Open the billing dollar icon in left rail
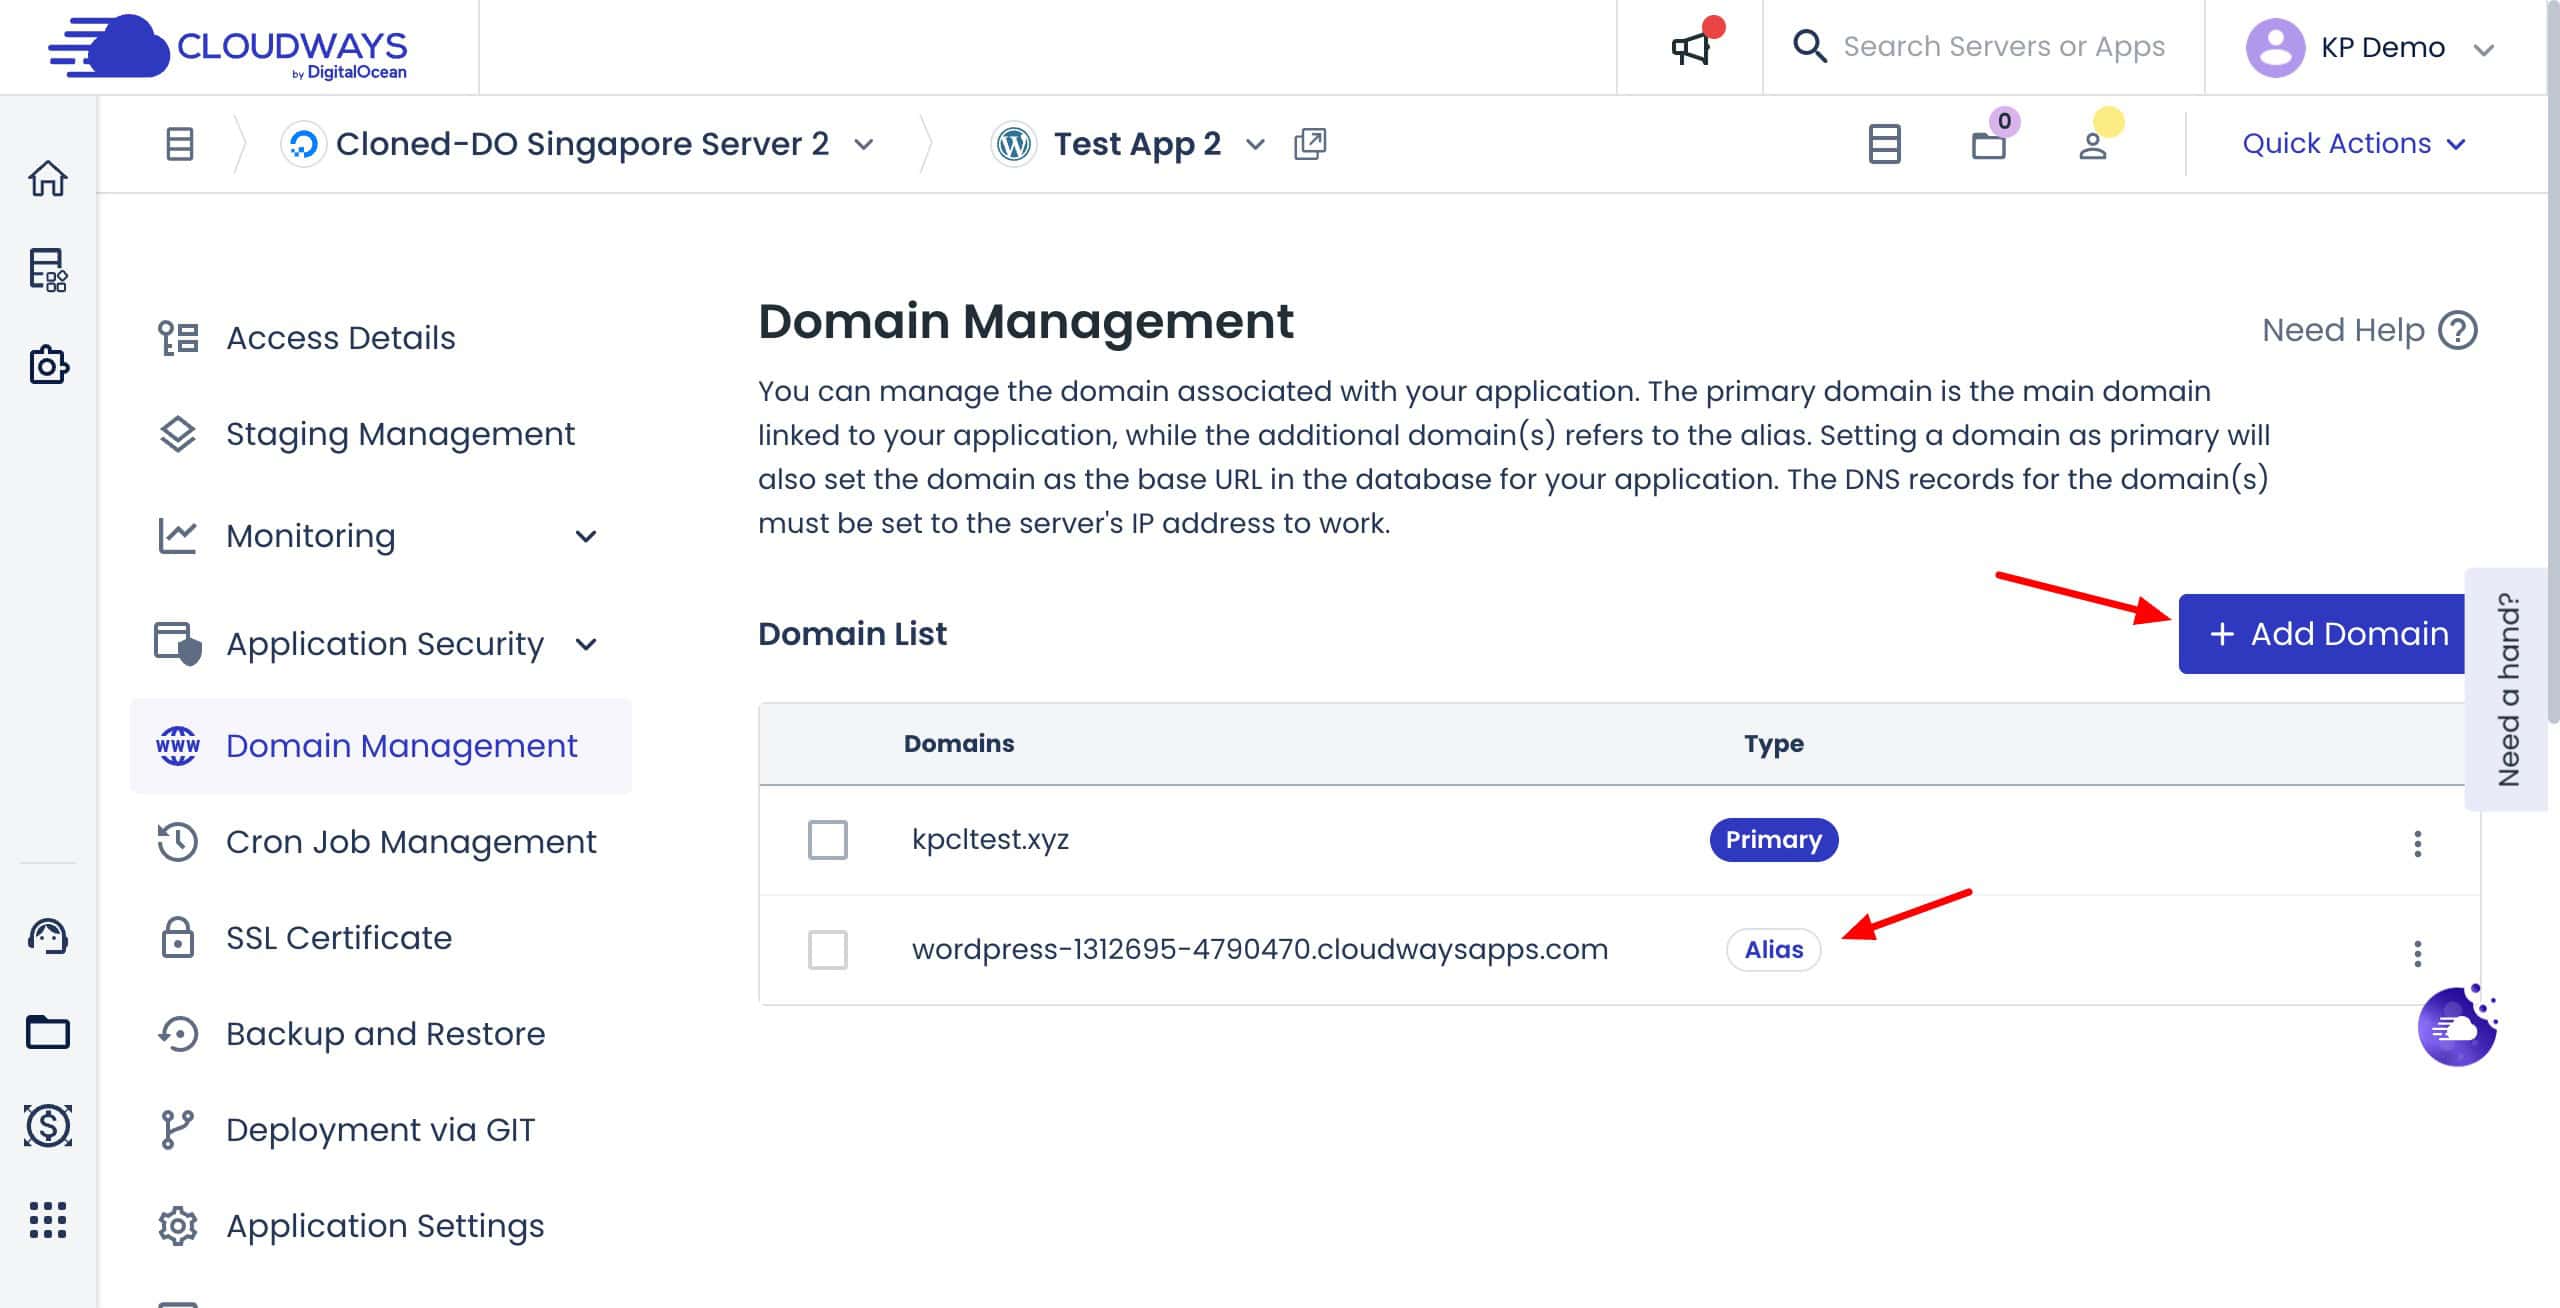The width and height of the screenshot is (2560, 1308). point(47,1125)
